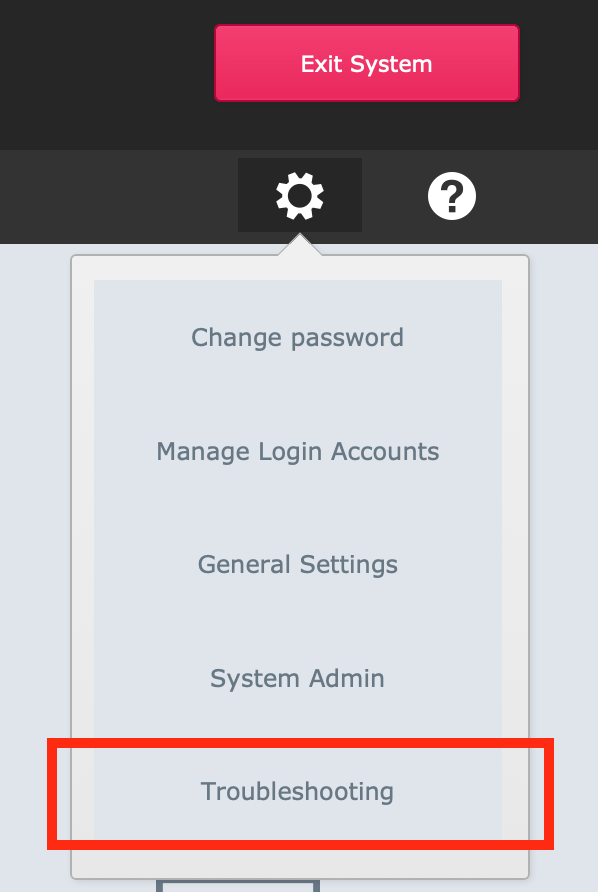Click the help toolbar icon beside the gear

pos(452,196)
